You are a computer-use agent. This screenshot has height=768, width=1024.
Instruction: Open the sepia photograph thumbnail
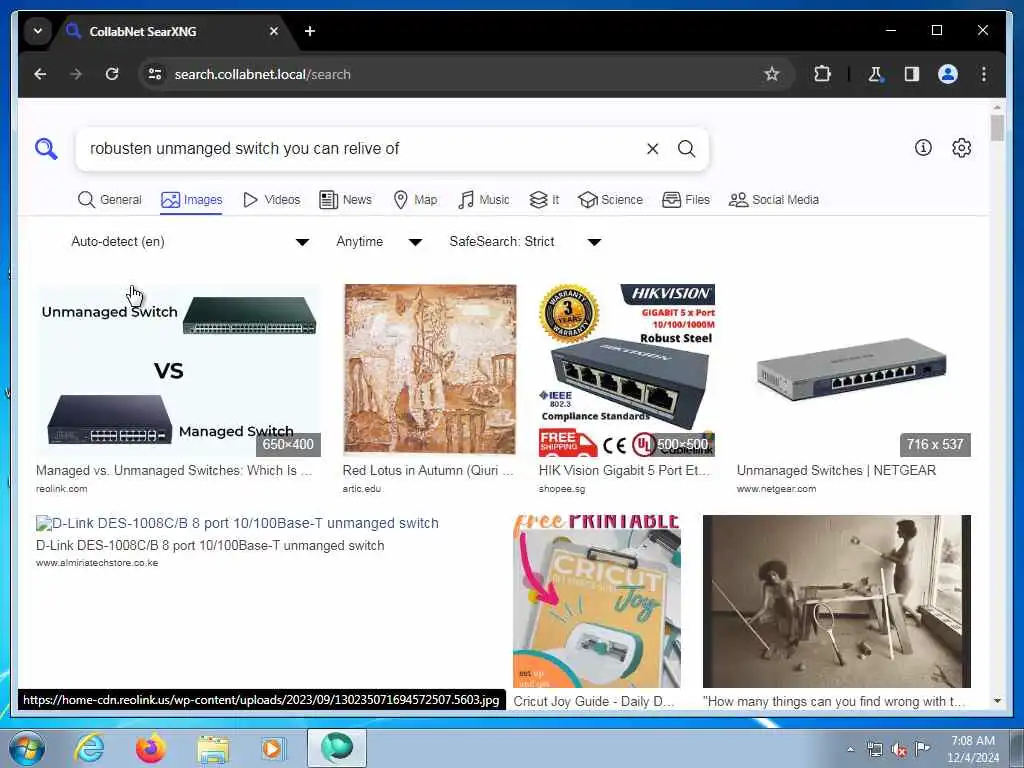click(837, 601)
